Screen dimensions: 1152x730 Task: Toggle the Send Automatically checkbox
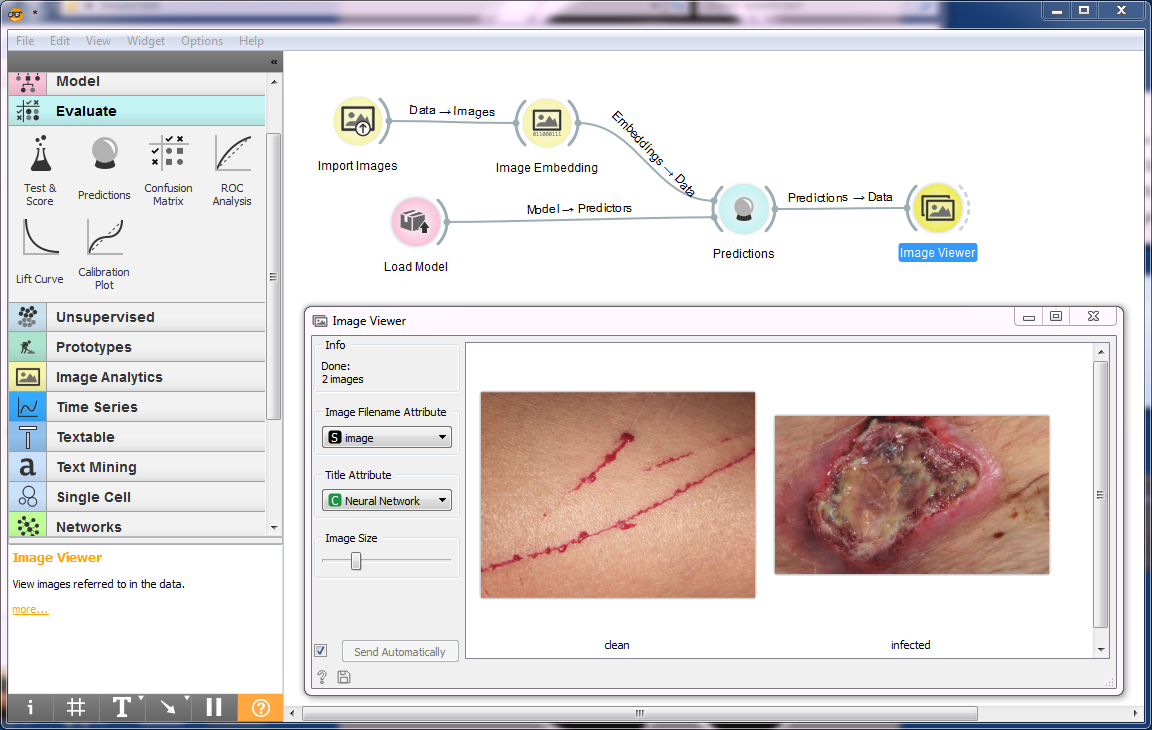coord(321,651)
